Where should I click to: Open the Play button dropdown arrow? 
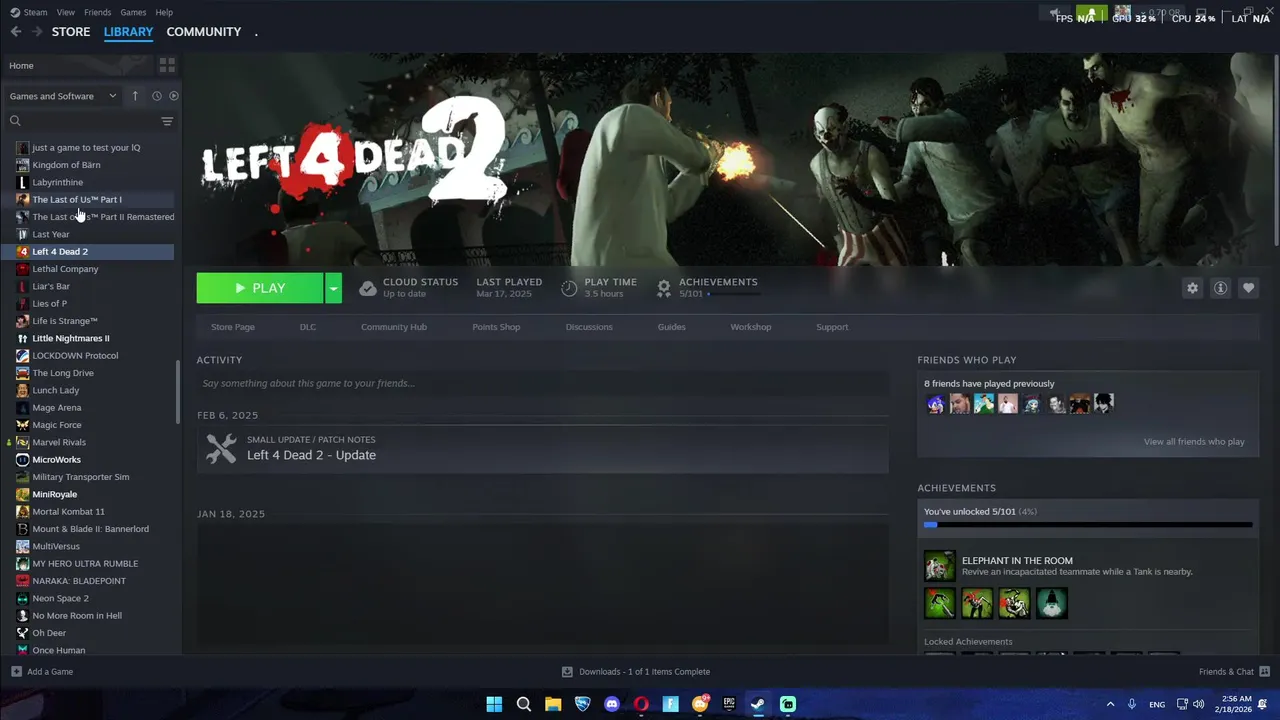point(333,288)
